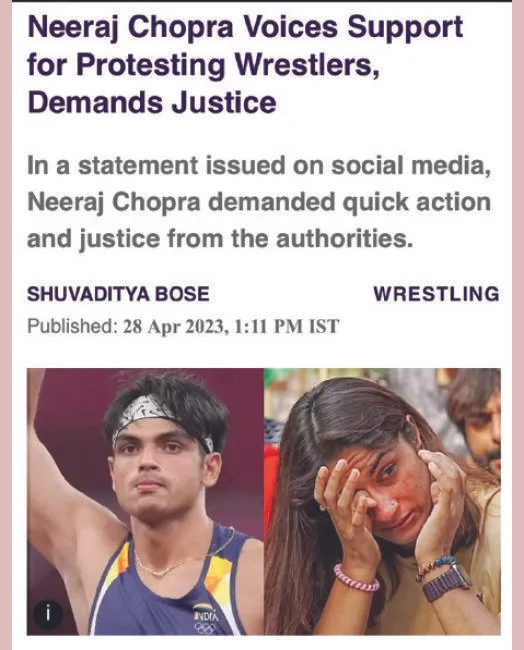524x650 pixels.
Task: Open the Neeraj Chopra Voices Support headline
Action: click(245, 64)
